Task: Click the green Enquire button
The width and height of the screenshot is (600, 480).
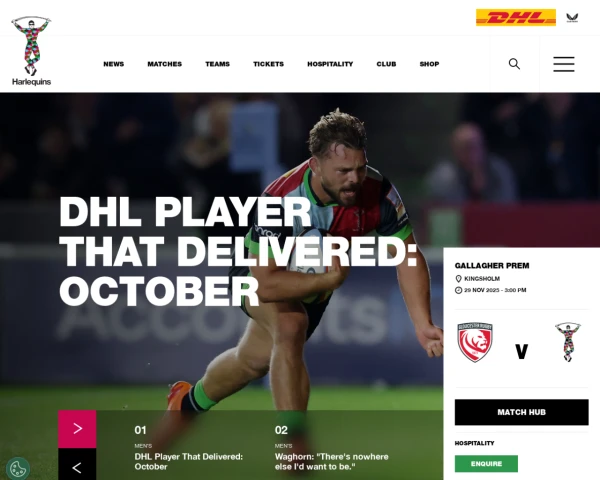Action: pyautogui.click(x=486, y=464)
